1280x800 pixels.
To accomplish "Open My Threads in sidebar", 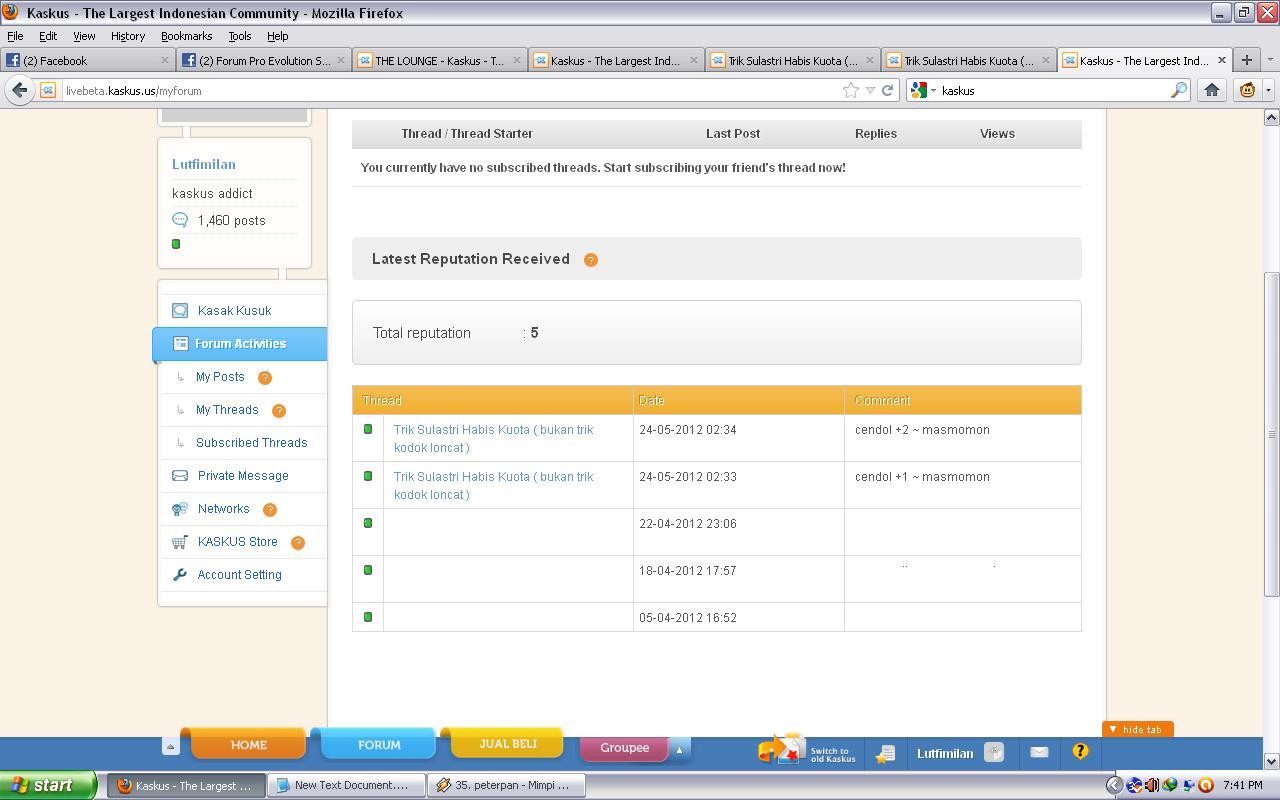I will tap(227, 410).
